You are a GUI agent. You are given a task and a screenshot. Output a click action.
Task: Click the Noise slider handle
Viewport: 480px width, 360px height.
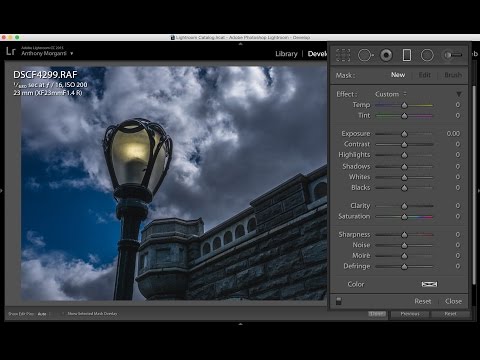(x=404, y=246)
